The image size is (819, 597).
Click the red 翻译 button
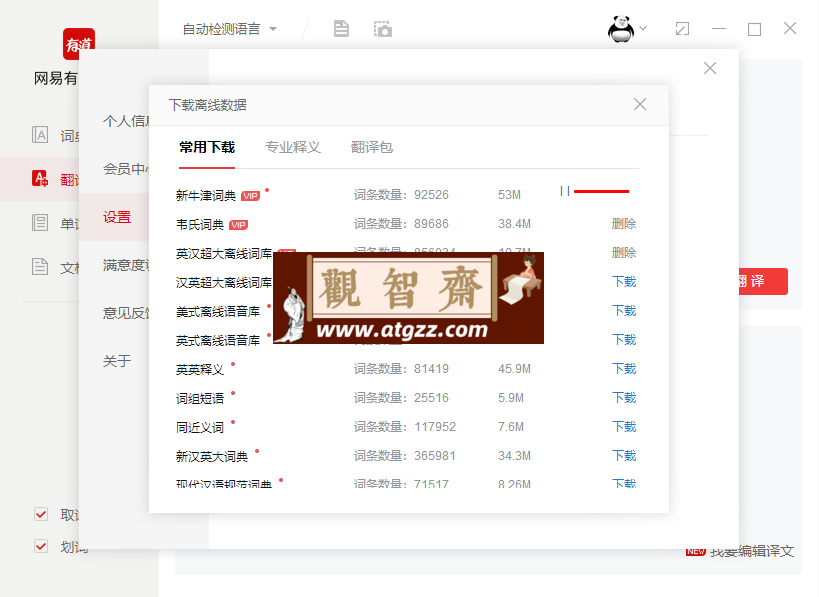point(763,282)
